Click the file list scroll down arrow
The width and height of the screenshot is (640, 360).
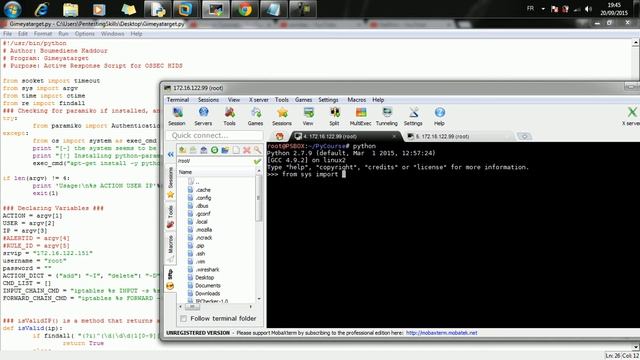coord(258,299)
